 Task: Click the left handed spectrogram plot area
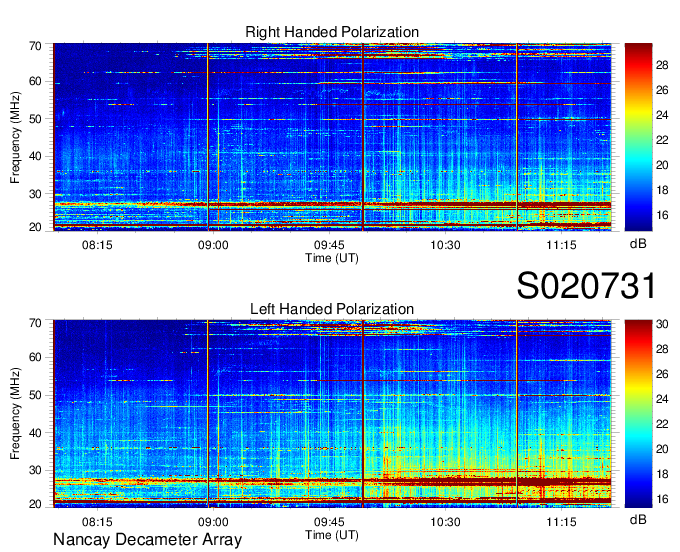tap(332, 414)
